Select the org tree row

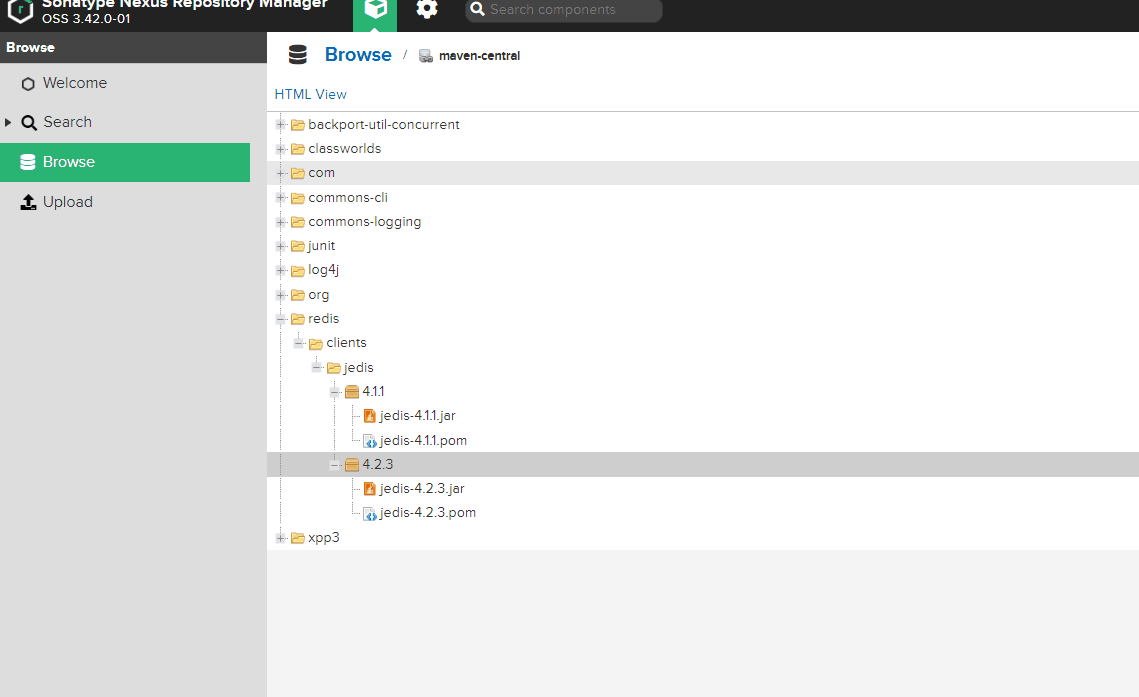coord(703,295)
